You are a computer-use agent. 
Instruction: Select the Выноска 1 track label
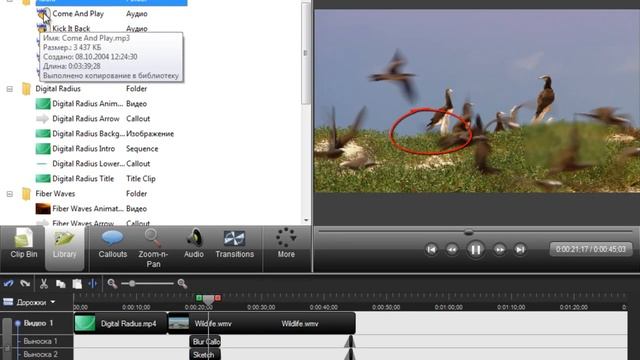(x=40, y=341)
